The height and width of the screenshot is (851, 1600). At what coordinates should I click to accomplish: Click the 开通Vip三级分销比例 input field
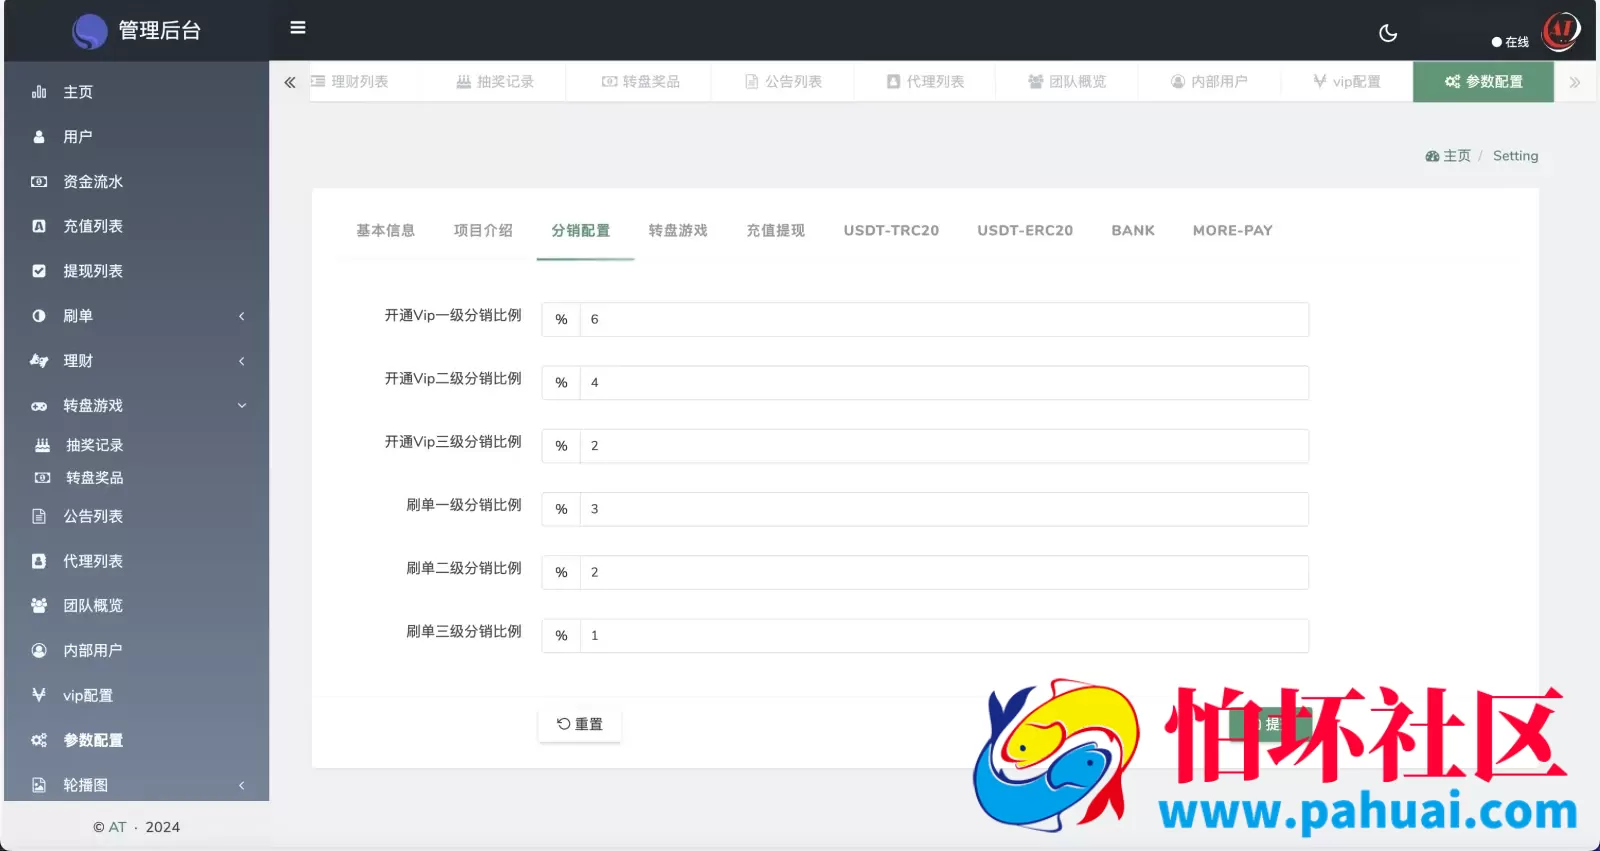[944, 446]
